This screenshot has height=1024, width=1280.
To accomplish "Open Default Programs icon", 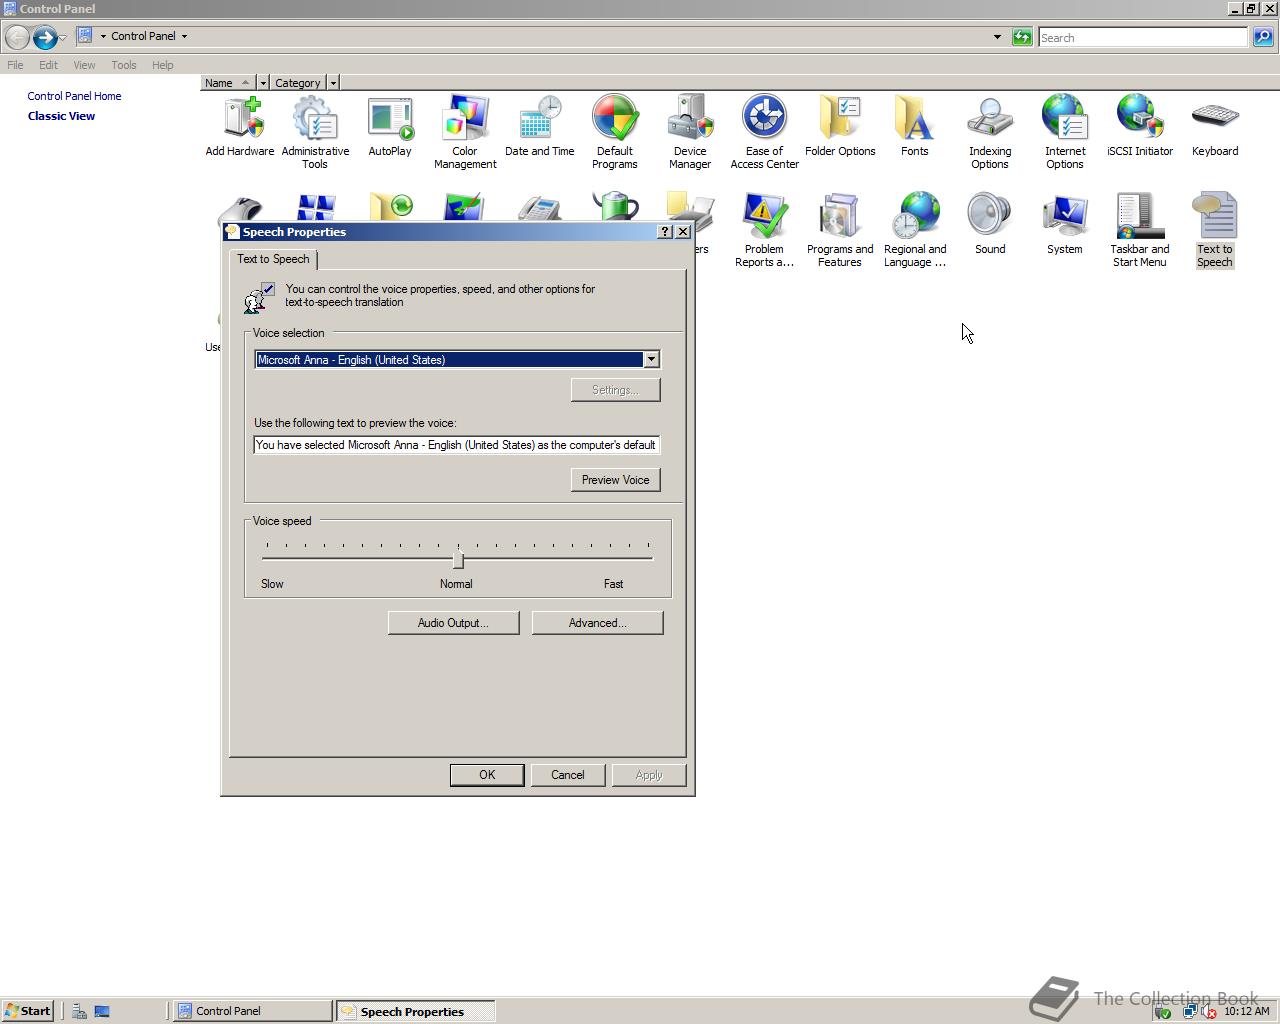I will [615, 132].
